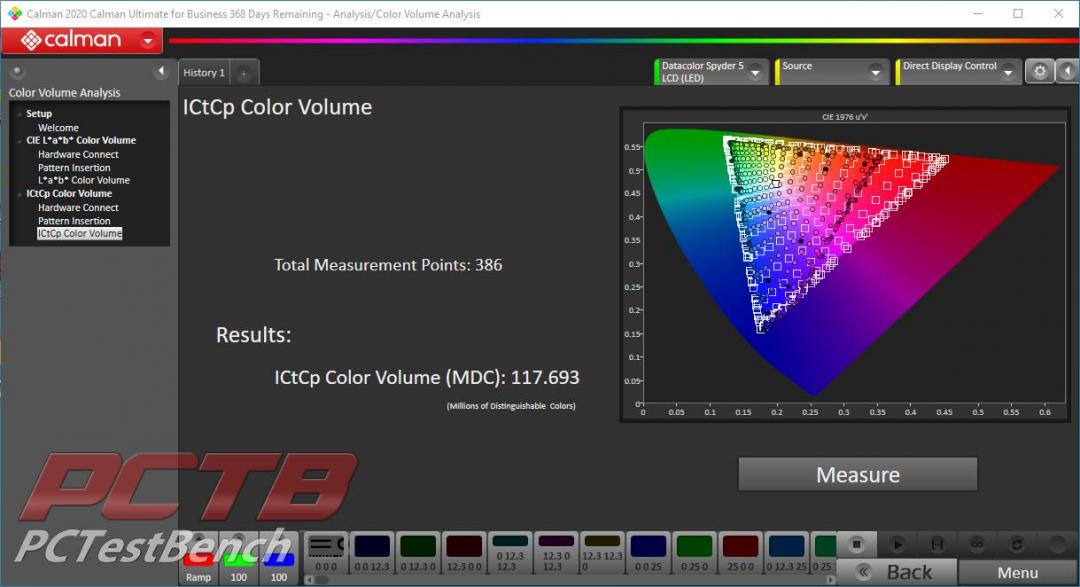This screenshot has height=587, width=1080.
Task: Click the stop measurement button
Action: click(x=857, y=544)
